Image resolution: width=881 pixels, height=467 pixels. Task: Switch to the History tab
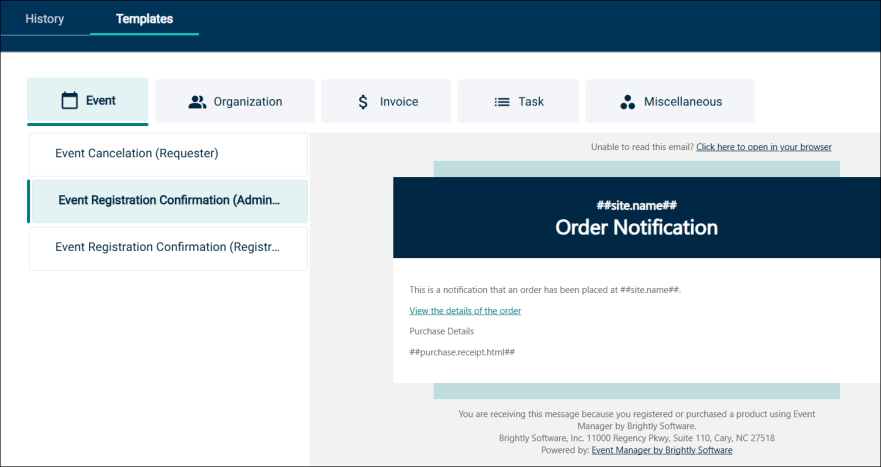tap(45, 19)
